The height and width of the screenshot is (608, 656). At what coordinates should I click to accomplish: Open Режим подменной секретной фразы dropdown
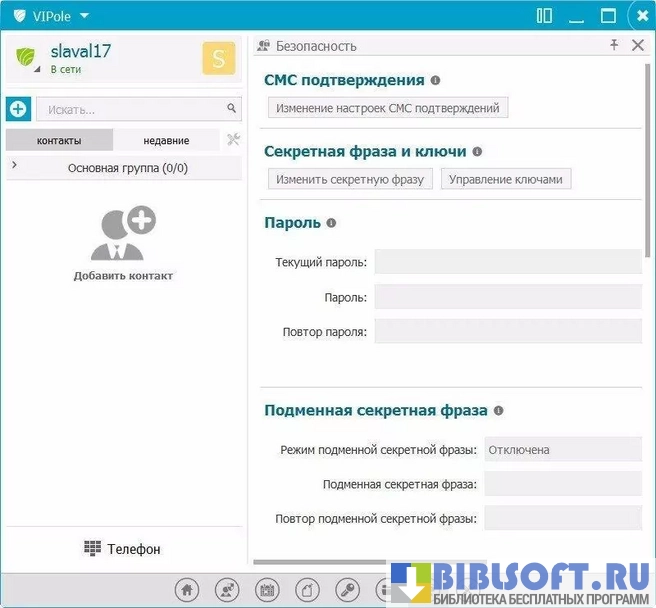[562, 450]
